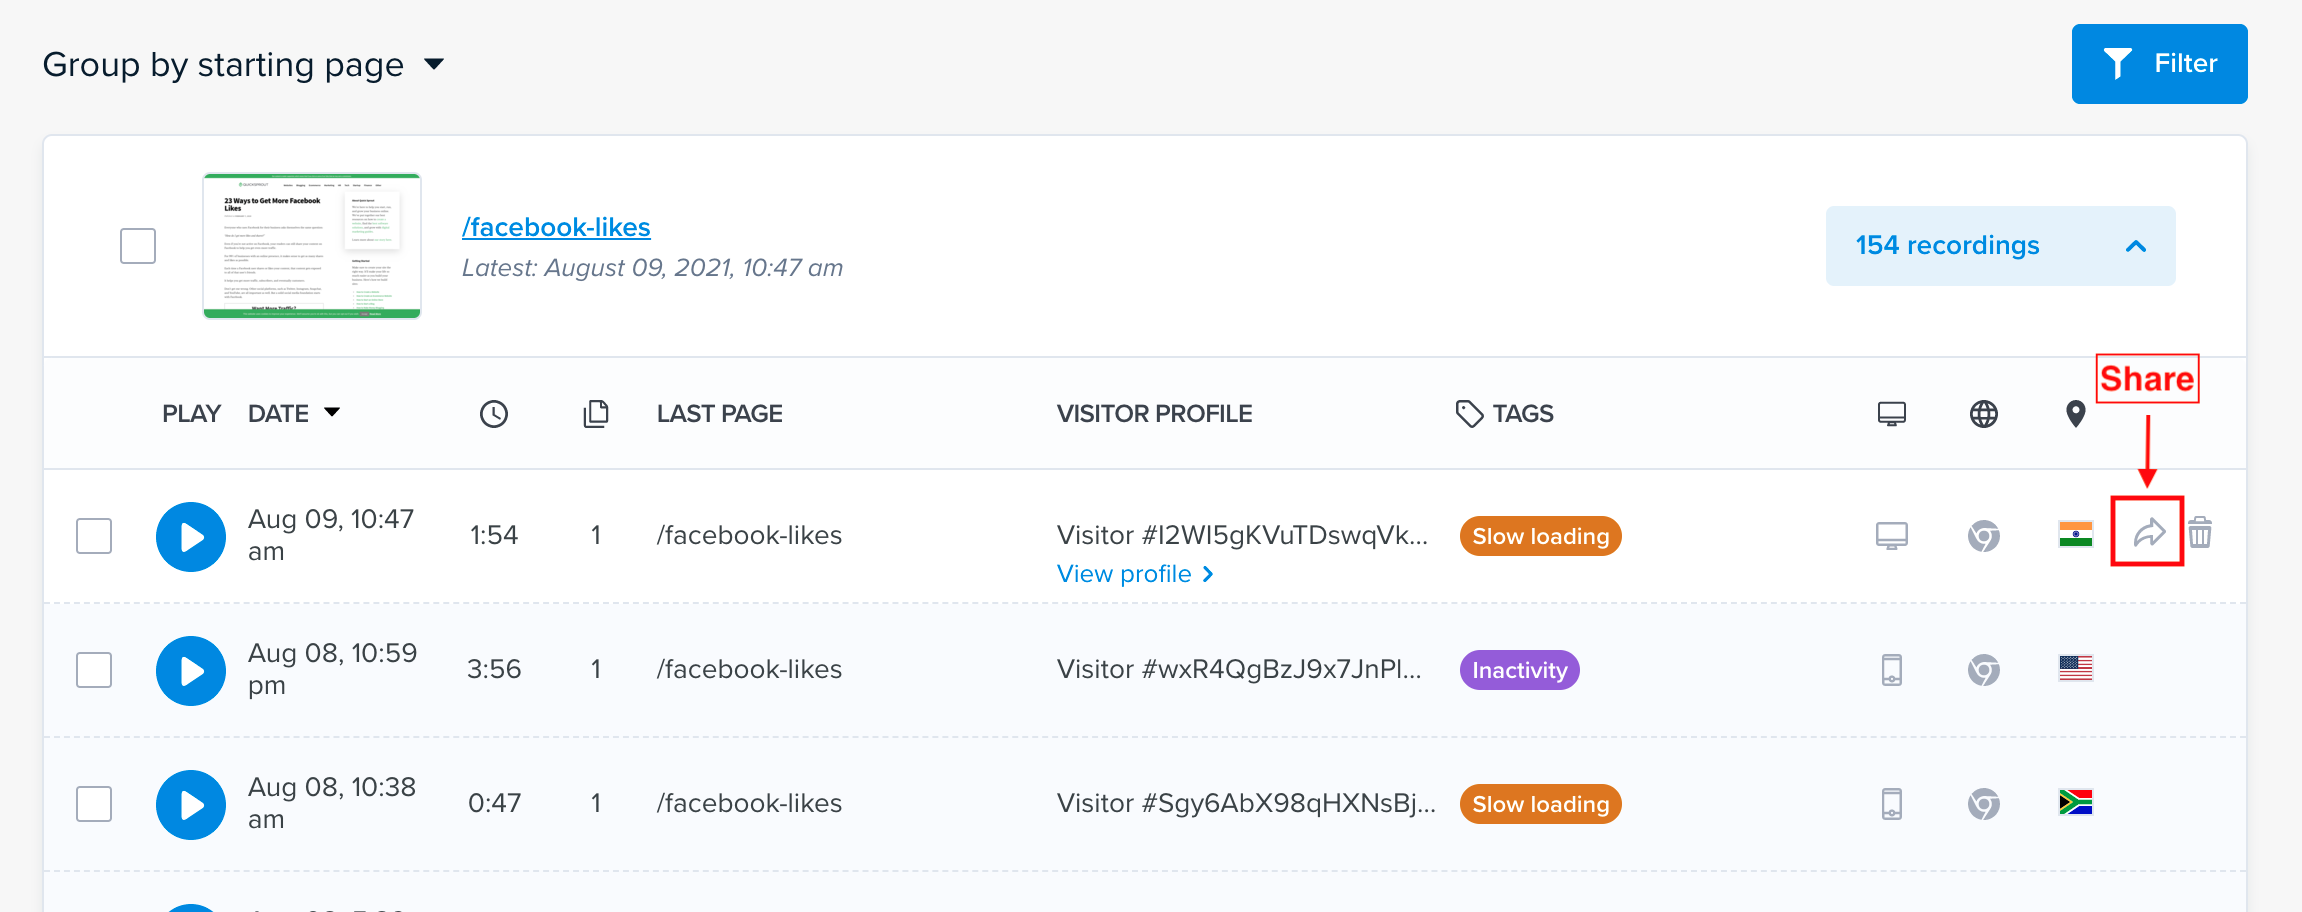Click US flag in Aug 08, 10:59 pm row
The image size is (2302, 912).
pos(2076,668)
